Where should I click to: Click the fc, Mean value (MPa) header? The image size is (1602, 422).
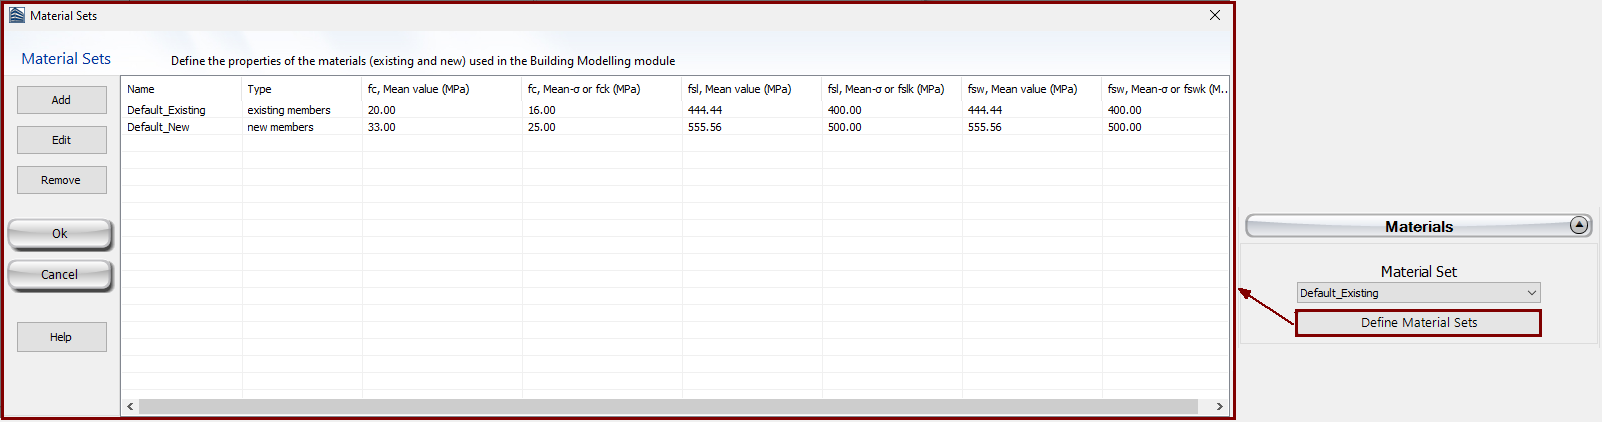(x=418, y=89)
